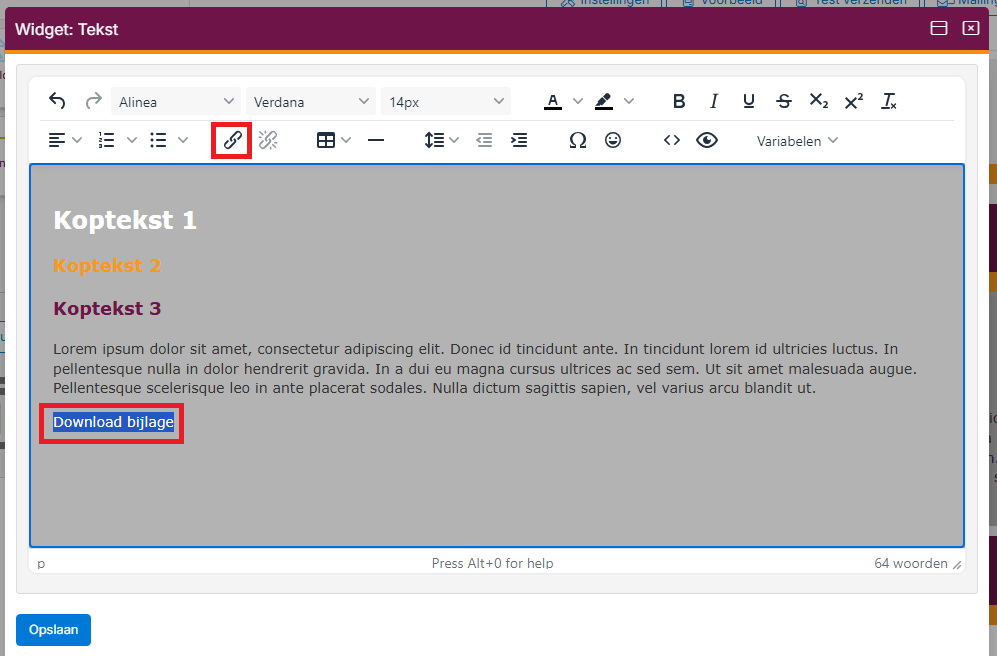Clear formatting from selected text
997x656 pixels.
tap(889, 101)
